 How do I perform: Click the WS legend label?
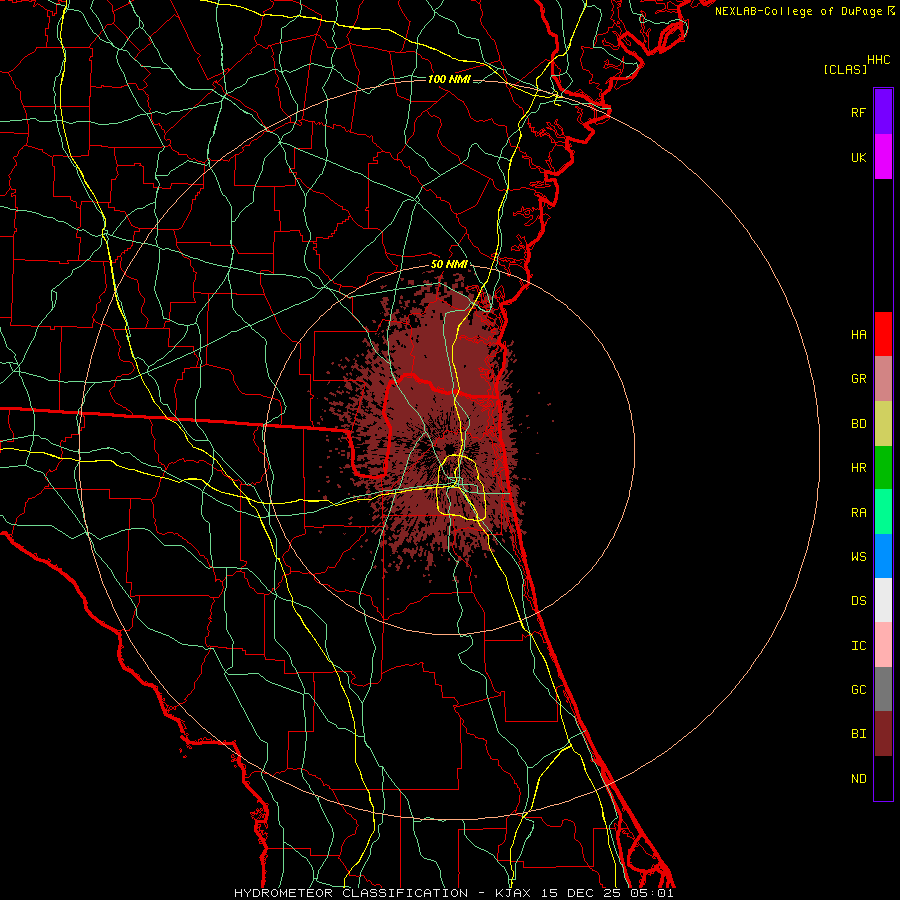coord(858,556)
